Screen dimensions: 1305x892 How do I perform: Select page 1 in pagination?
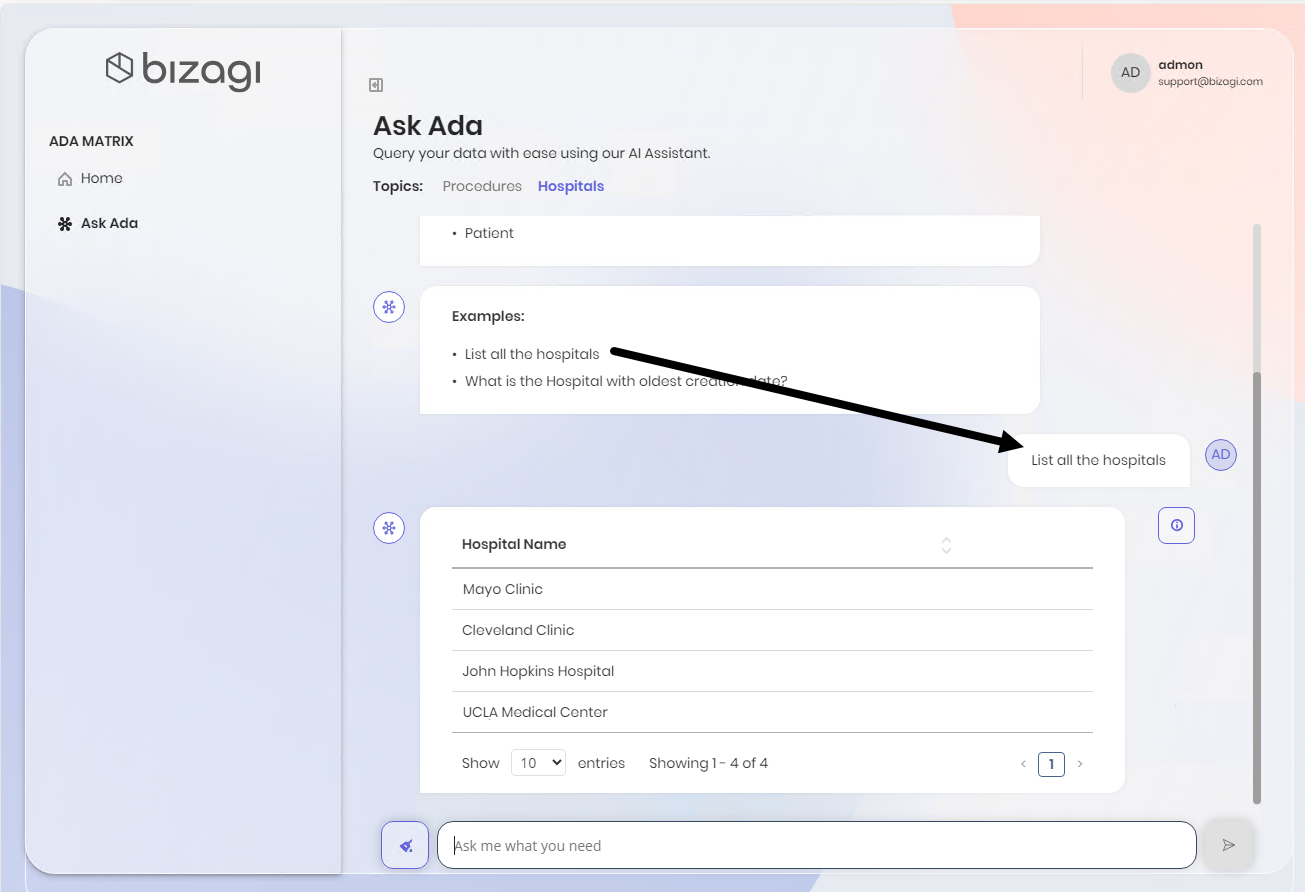tap(1051, 764)
